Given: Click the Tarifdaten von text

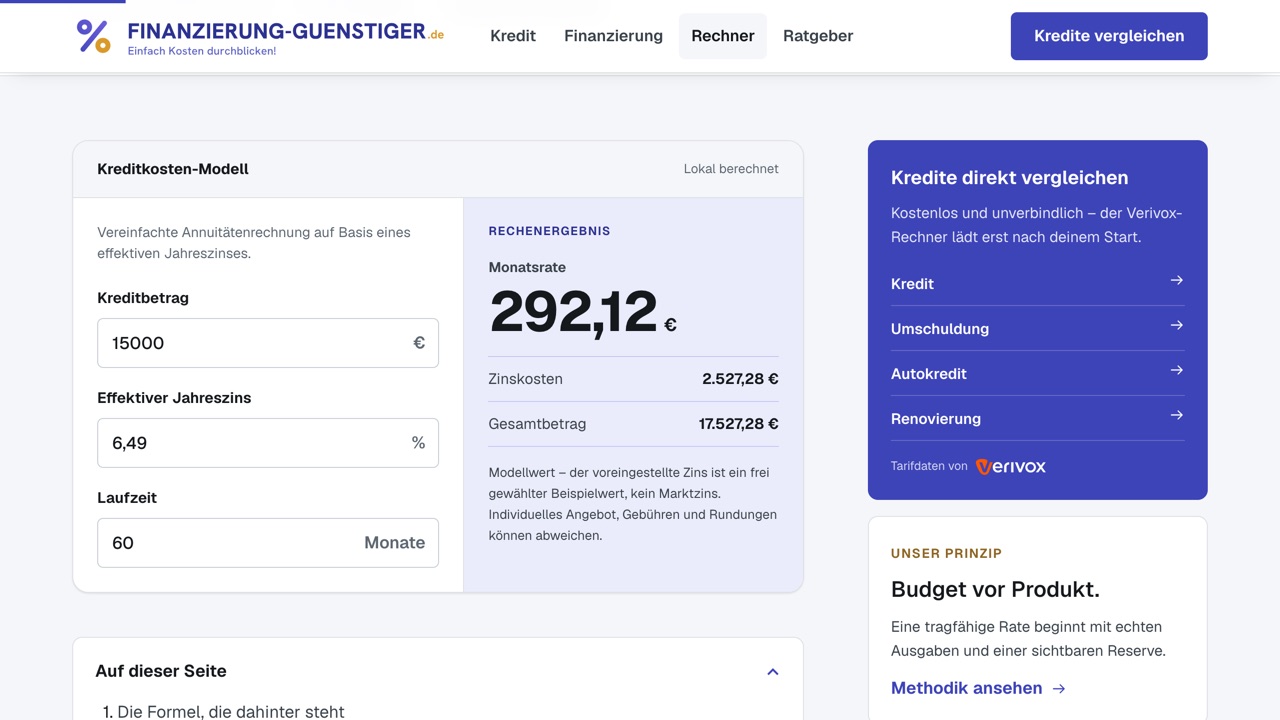Looking at the screenshot, I should click(x=929, y=466).
